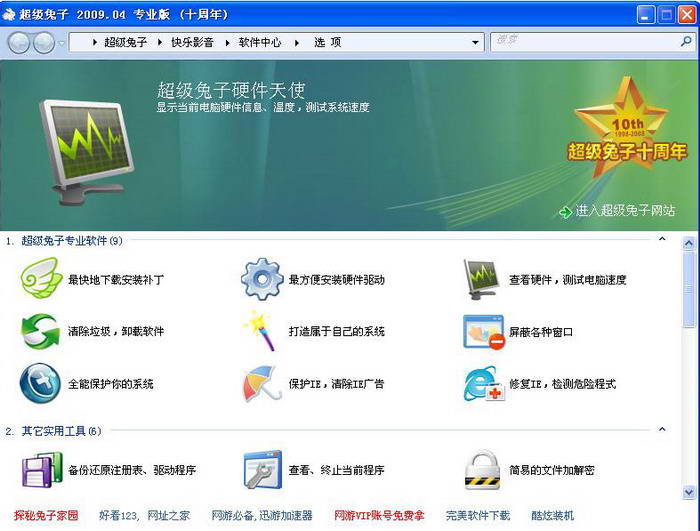Select 备份还原注册表、驱动程序 label
The image size is (700, 531).
point(132,470)
